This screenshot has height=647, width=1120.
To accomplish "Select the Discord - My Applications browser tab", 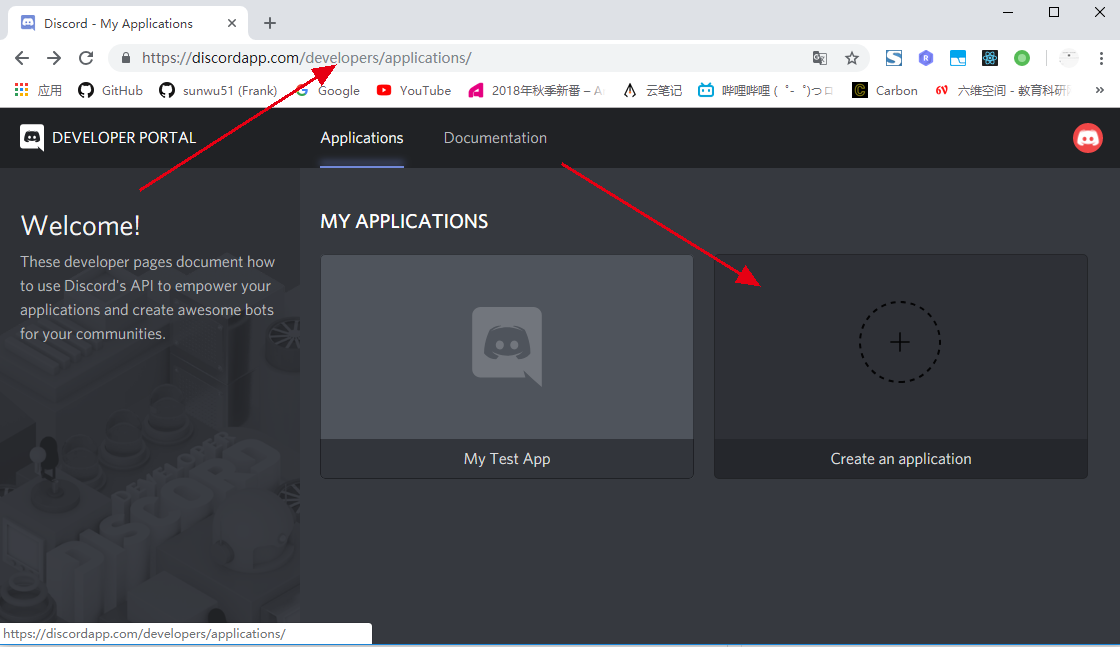I will (x=129, y=23).
